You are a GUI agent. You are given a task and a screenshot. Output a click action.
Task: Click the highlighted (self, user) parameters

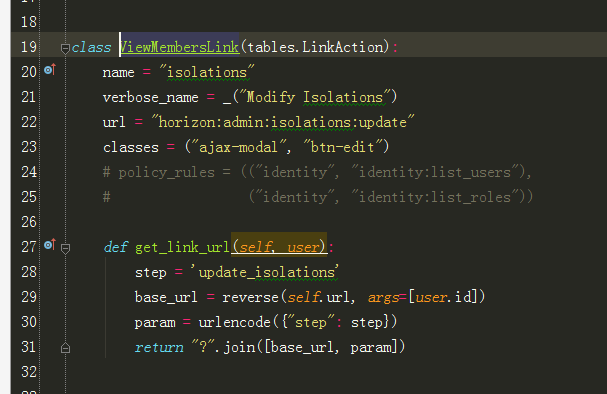(279, 247)
